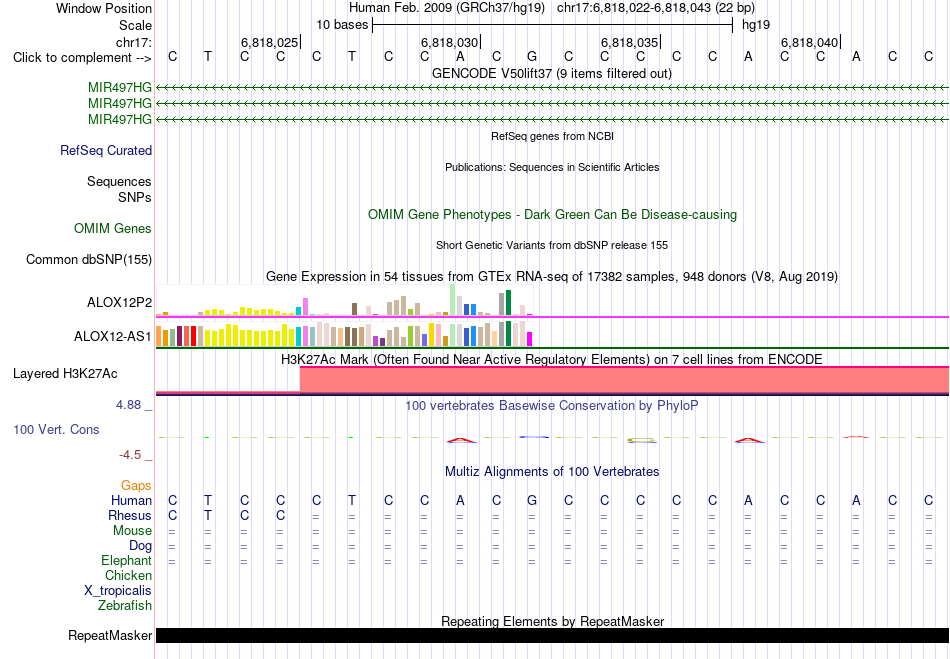Open the GENCODE V50lift37 track title
Image resolution: width=950 pixels, height=659 pixels.
point(552,73)
